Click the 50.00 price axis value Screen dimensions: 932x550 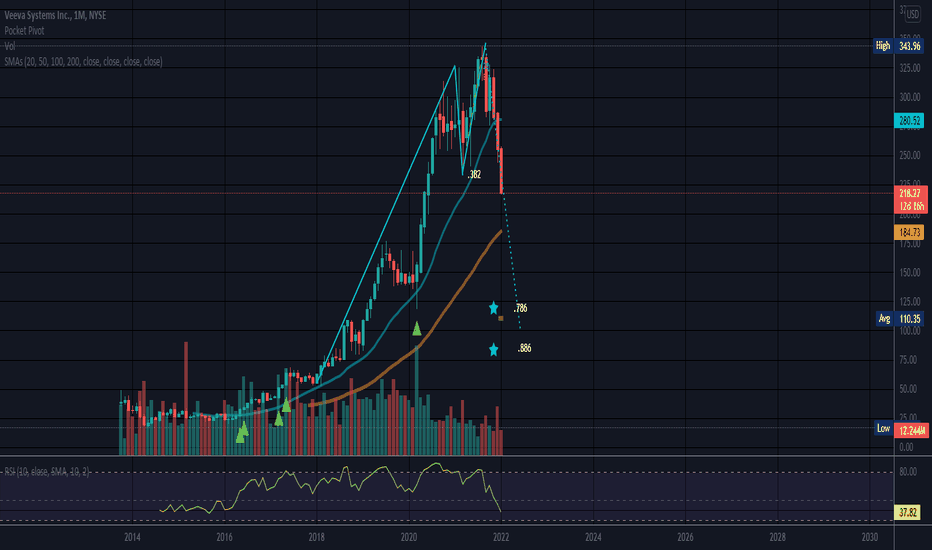[x=909, y=389]
